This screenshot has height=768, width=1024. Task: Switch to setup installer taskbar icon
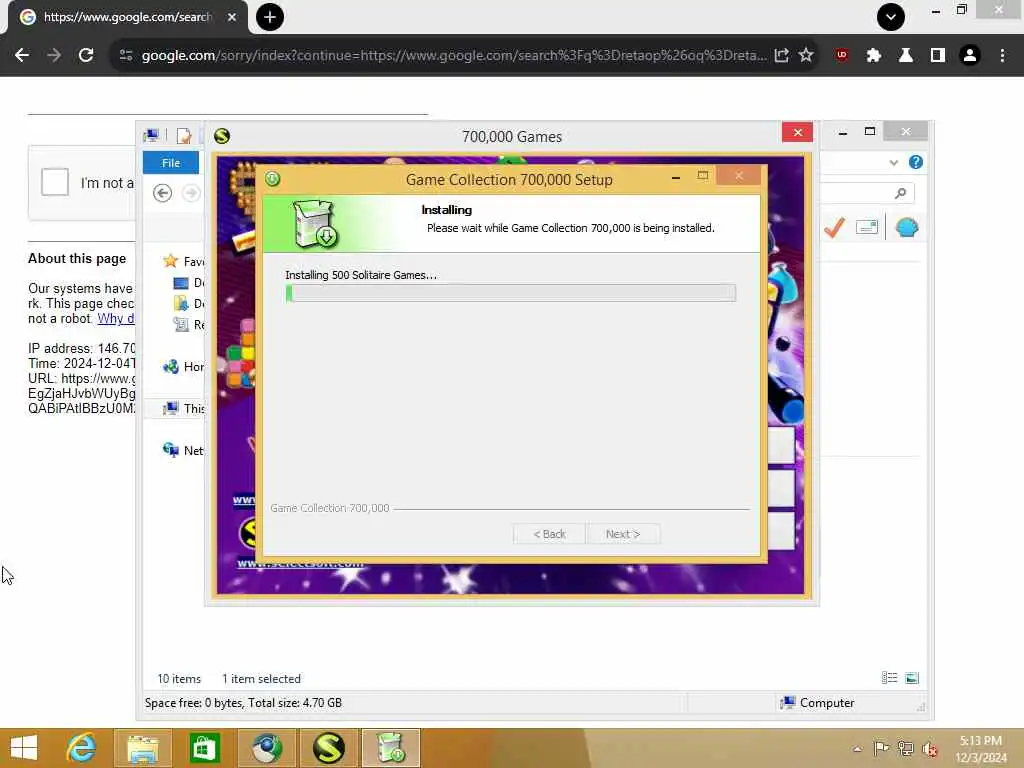[x=391, y=748]
